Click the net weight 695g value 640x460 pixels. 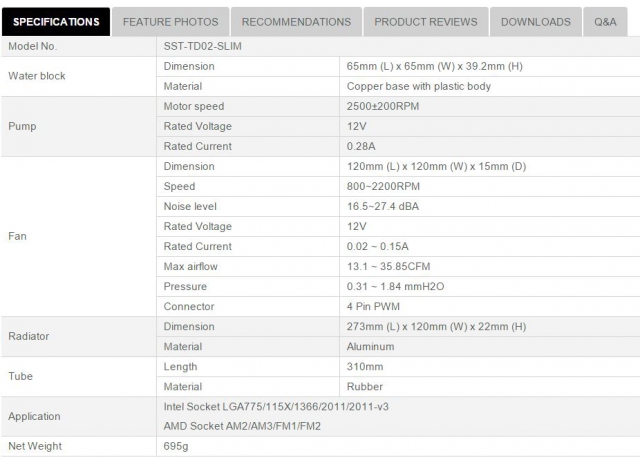pyautogui.click(x=177, y=447)
